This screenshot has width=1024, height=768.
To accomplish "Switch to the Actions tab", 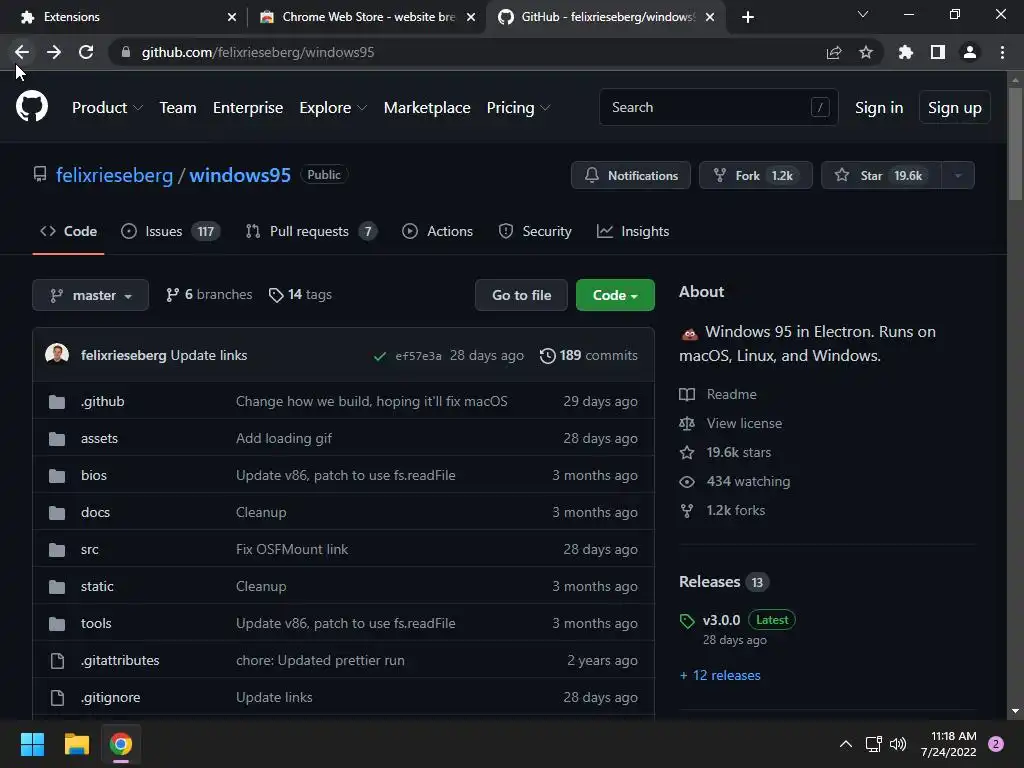I will pos(438,231).
